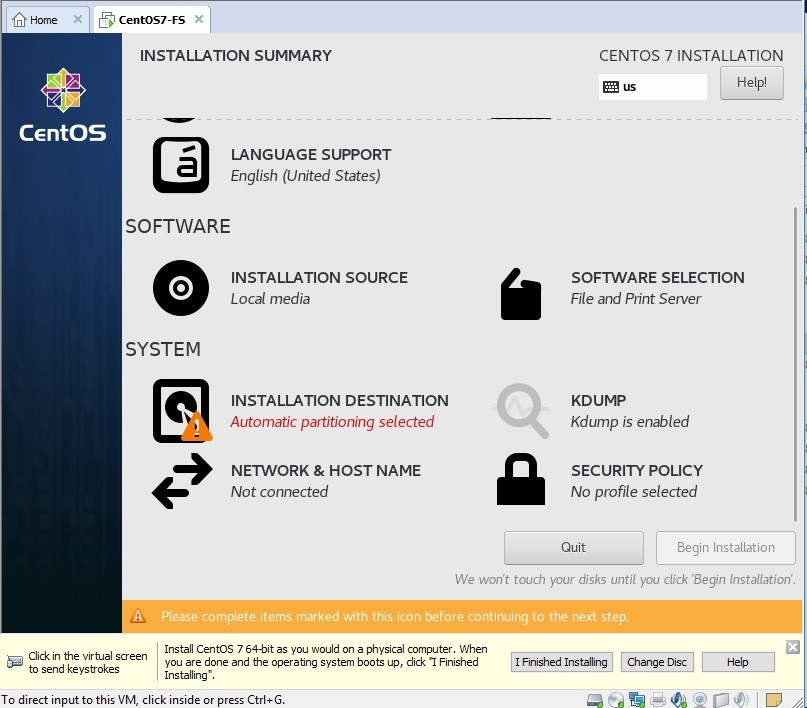Open the Installation Destination disk icon
Image resolution: width=807 pixels, height=708 pixels.
coord(181,410)
